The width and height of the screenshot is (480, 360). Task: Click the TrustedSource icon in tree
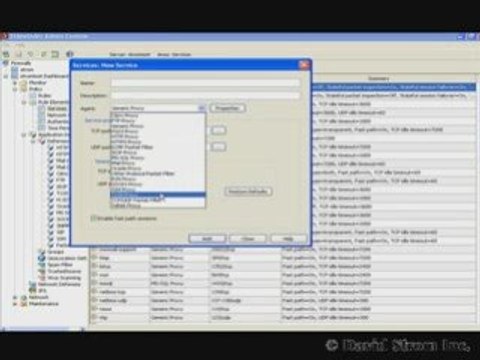click(42, 271)
